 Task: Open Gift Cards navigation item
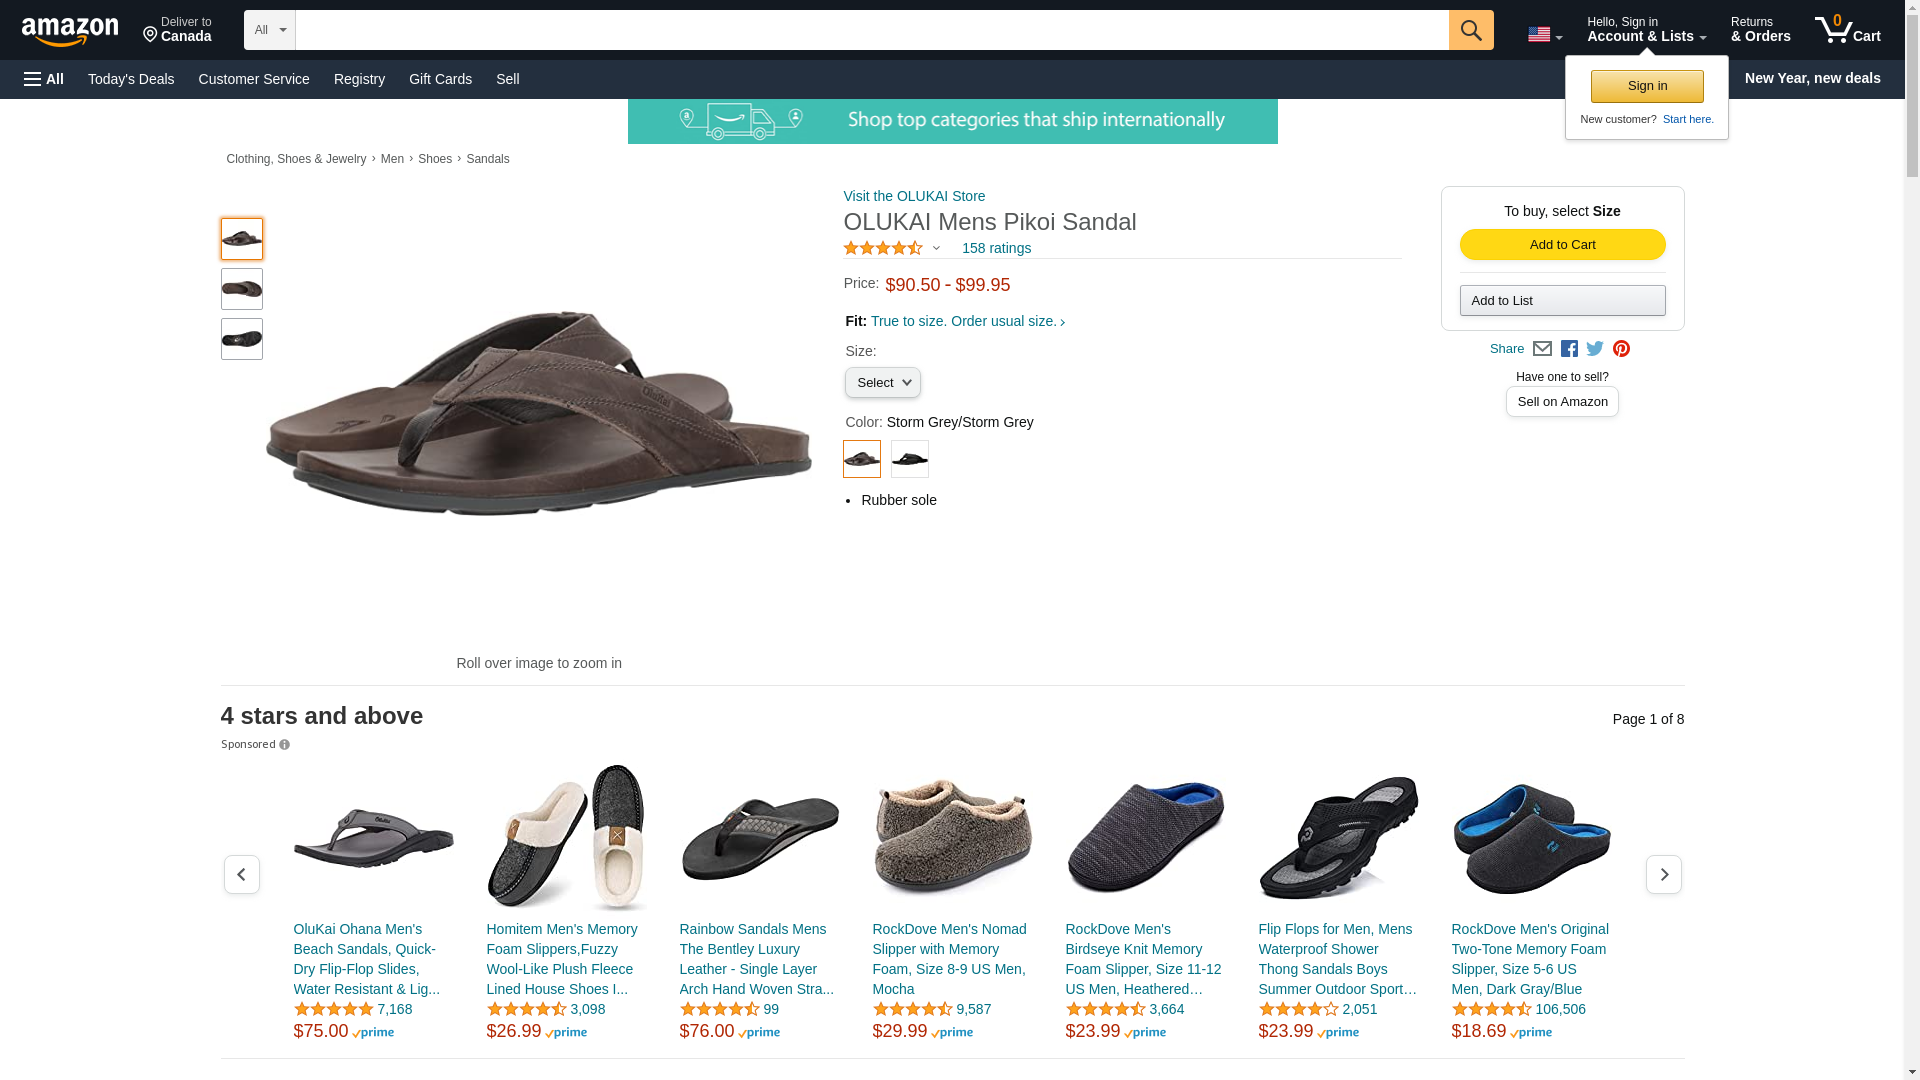(440, 79)
